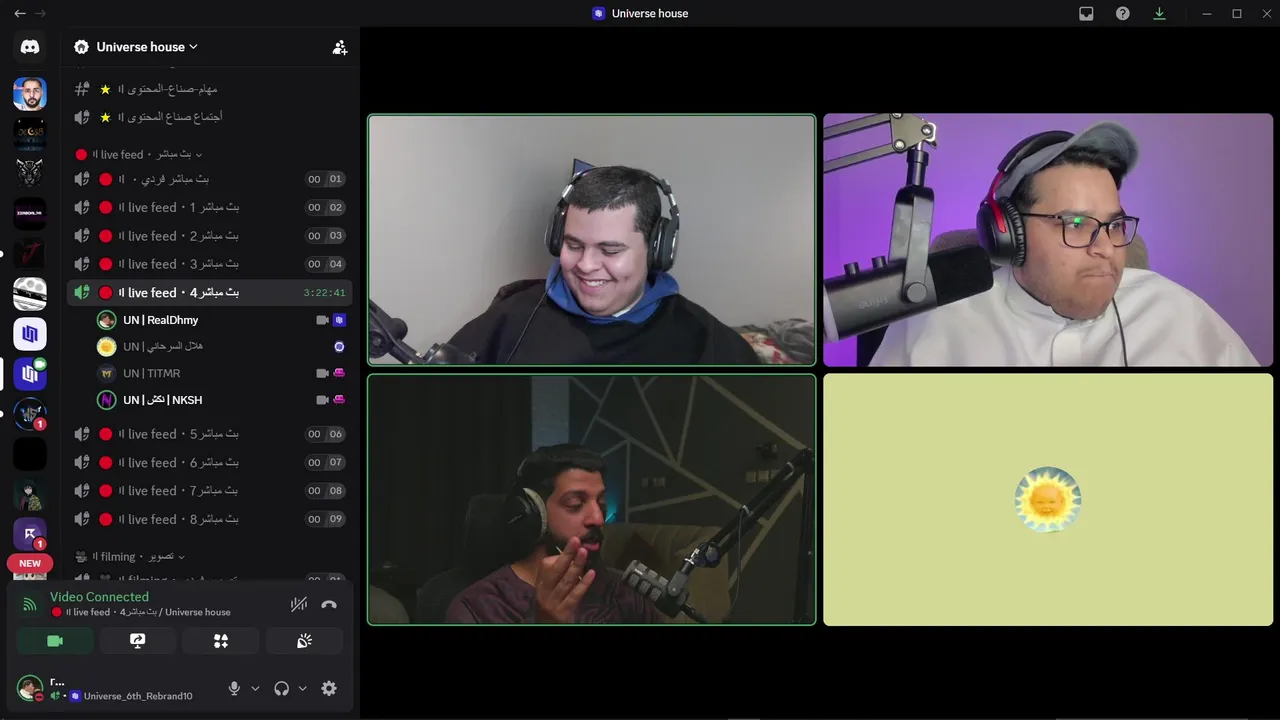Open the plain black square server icon
The image size is (1280, 720).
pos(30,454)
